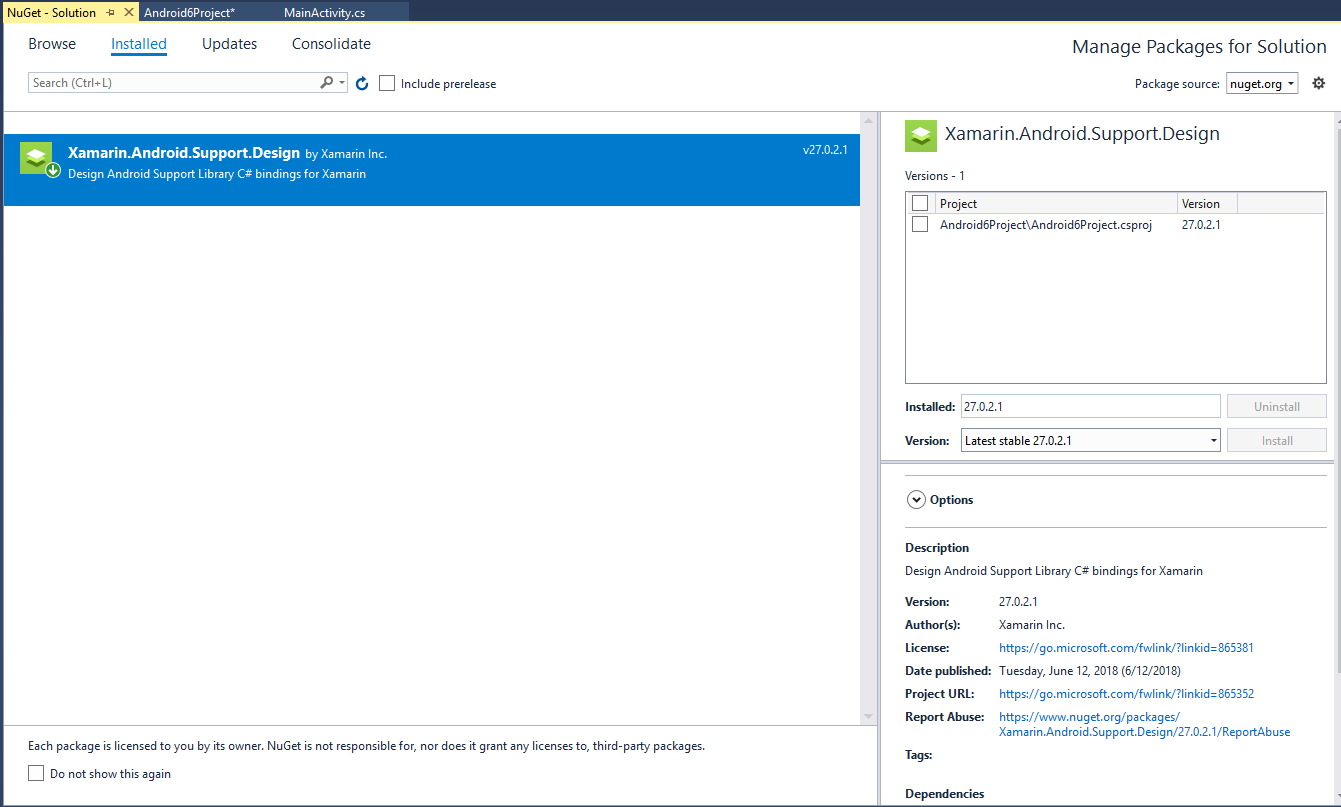
Task: Open the Report Abuse link
Action: [x=1144, y=724]
